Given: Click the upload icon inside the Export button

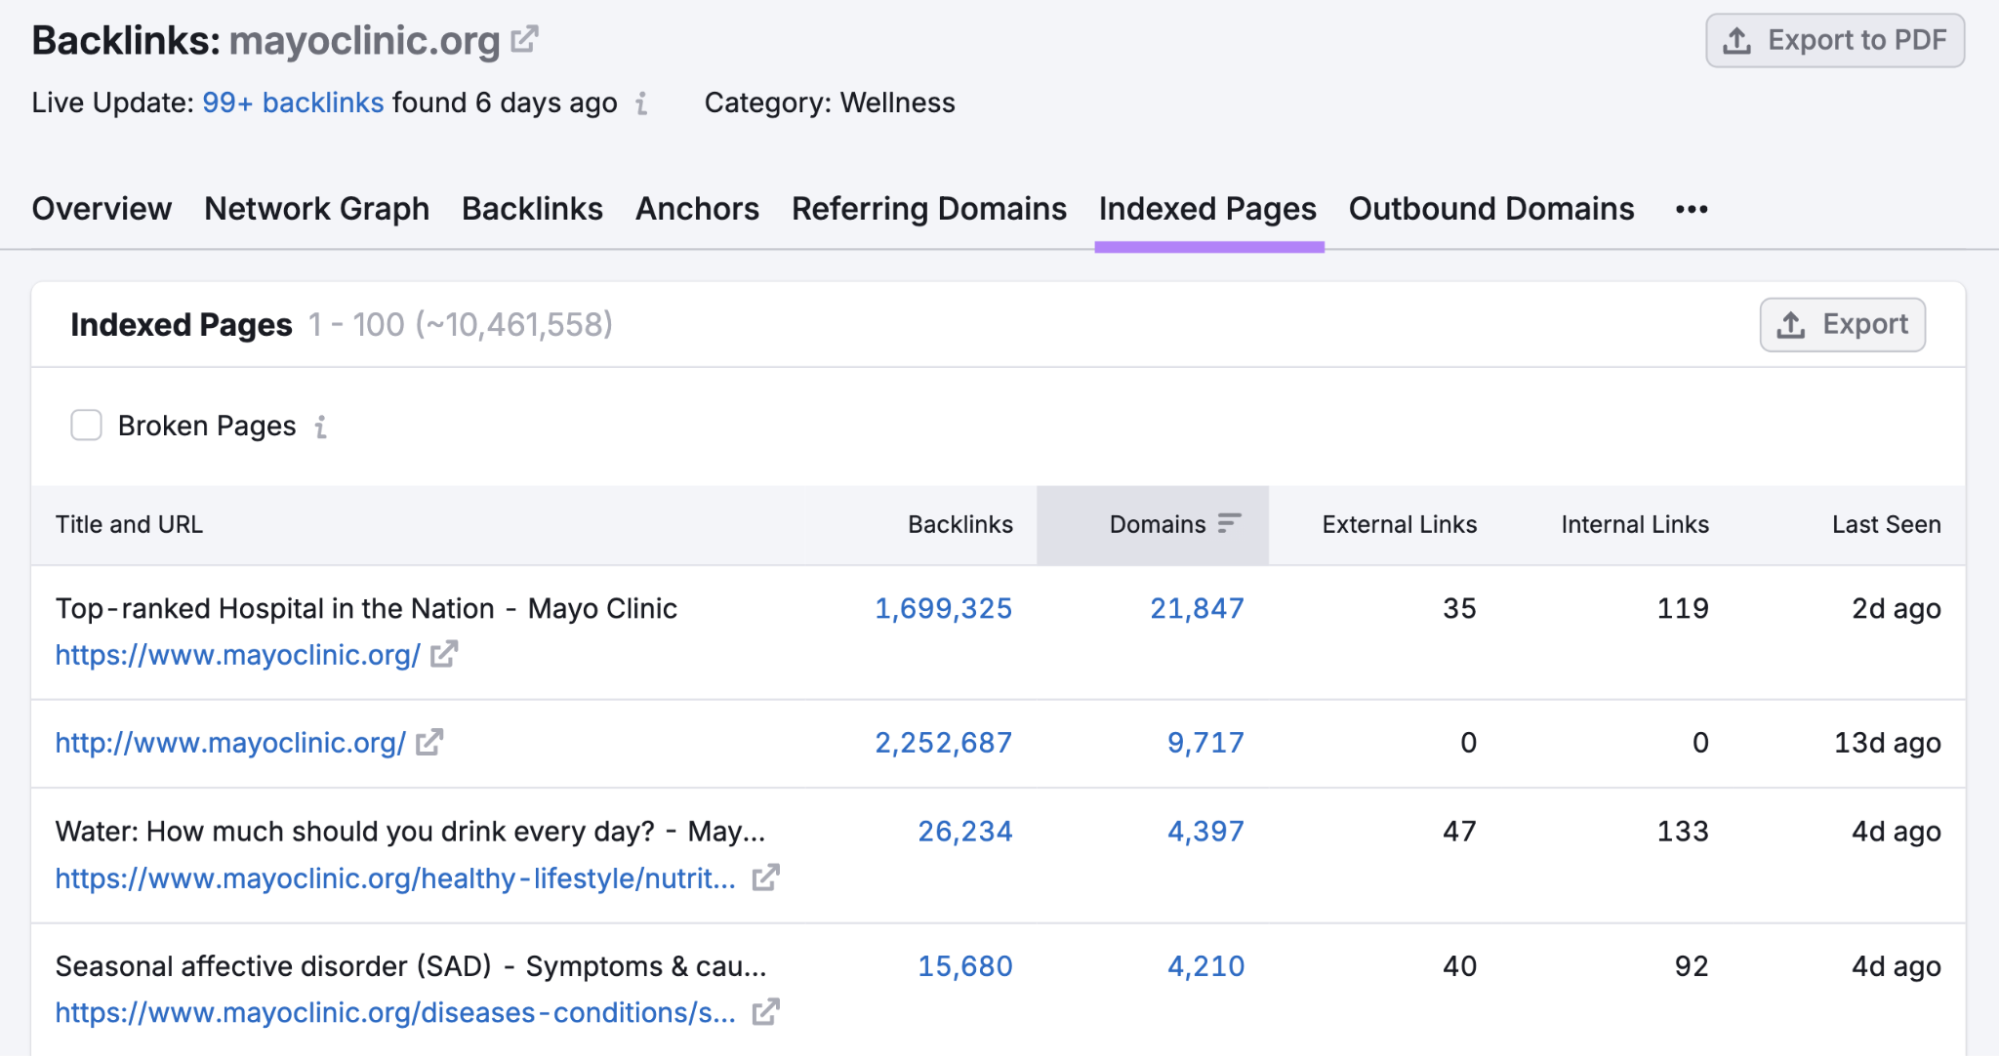Looking at the screenshot, I should (x=1790, y=324).
